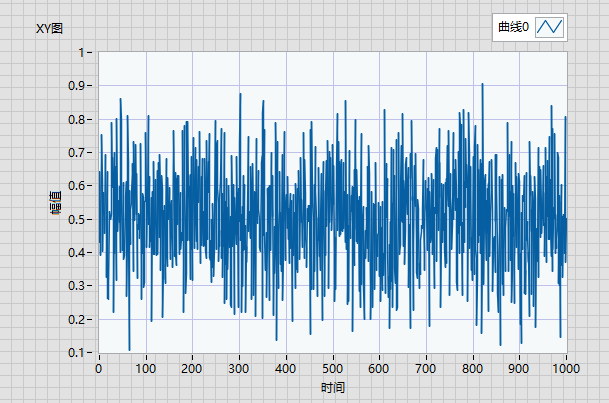Click Y-axis tick value 0.7

pos(77,153)
